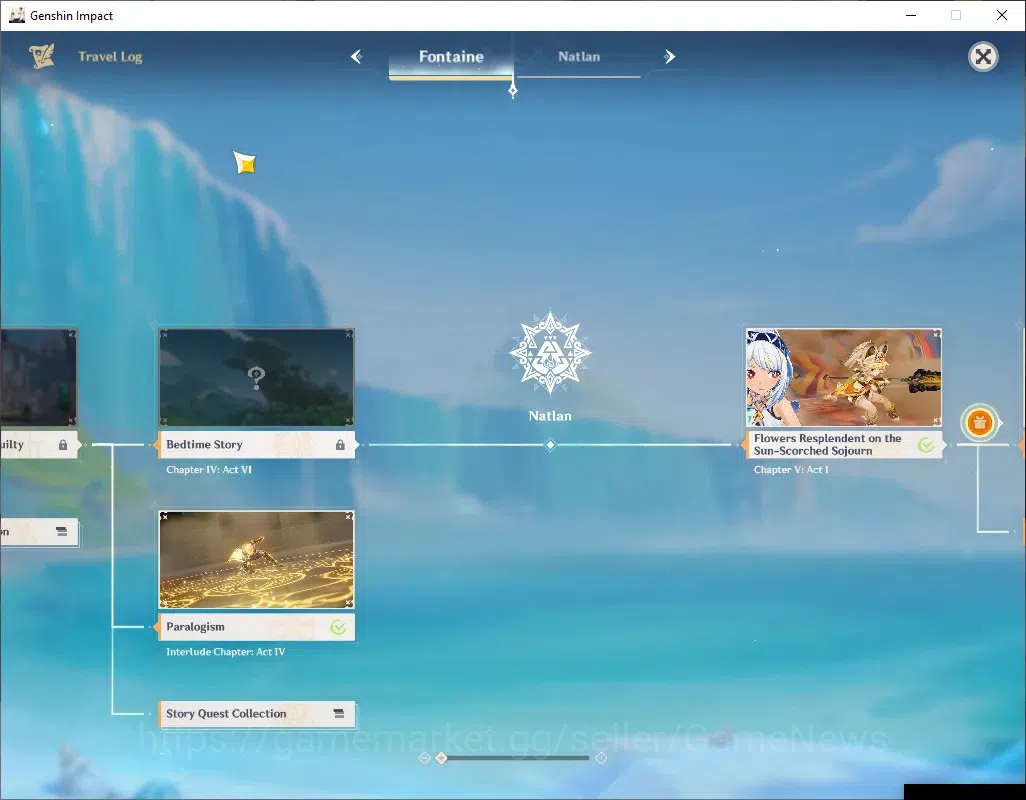Click list icon on left partial collection entry

click(x=62, y=532)
